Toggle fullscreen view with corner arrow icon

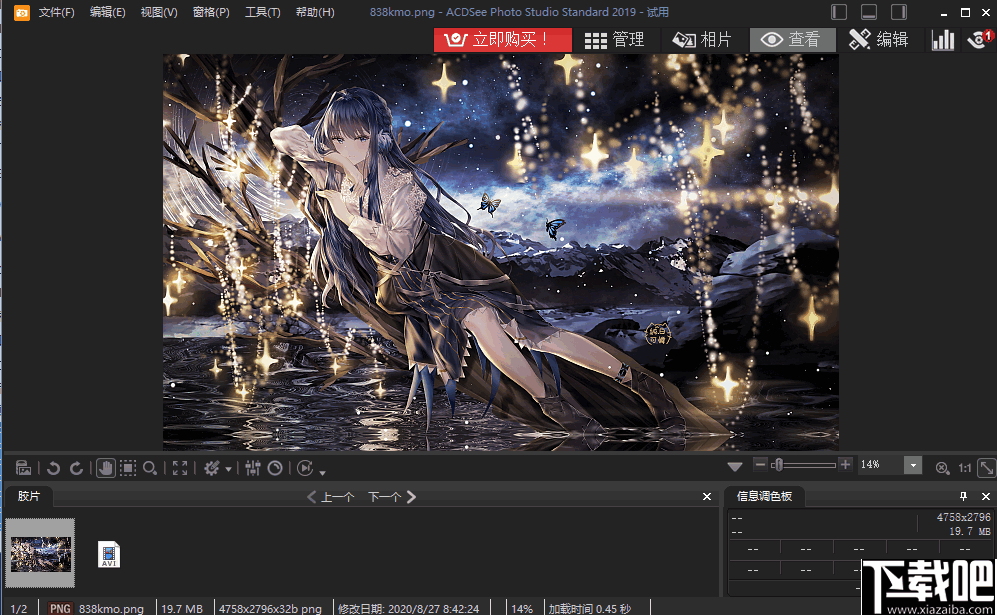click(987, 467)
